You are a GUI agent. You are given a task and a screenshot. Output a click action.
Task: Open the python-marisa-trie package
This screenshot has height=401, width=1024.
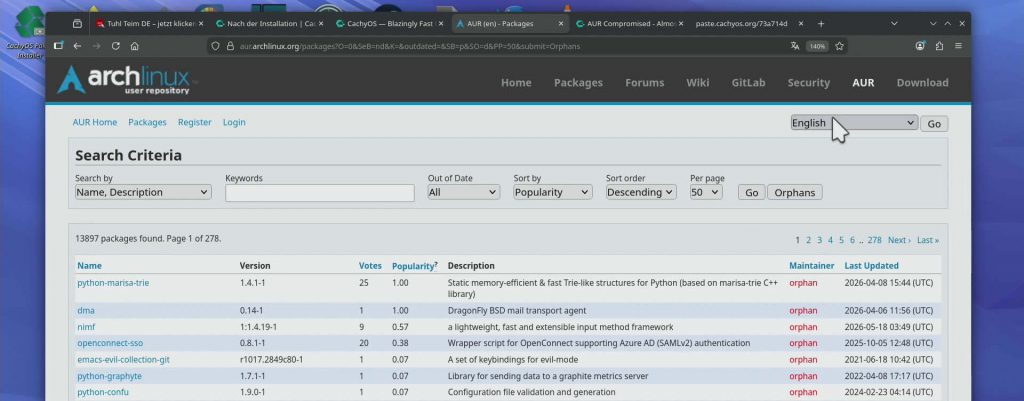[113, 283]
